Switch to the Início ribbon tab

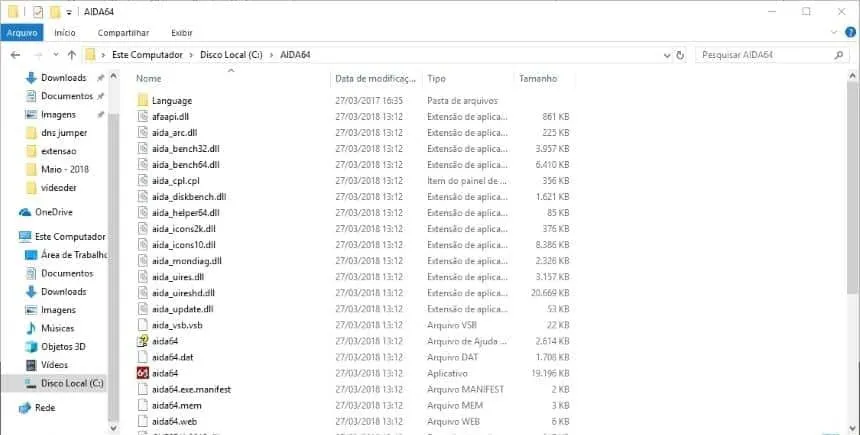[x=65, y=33]
